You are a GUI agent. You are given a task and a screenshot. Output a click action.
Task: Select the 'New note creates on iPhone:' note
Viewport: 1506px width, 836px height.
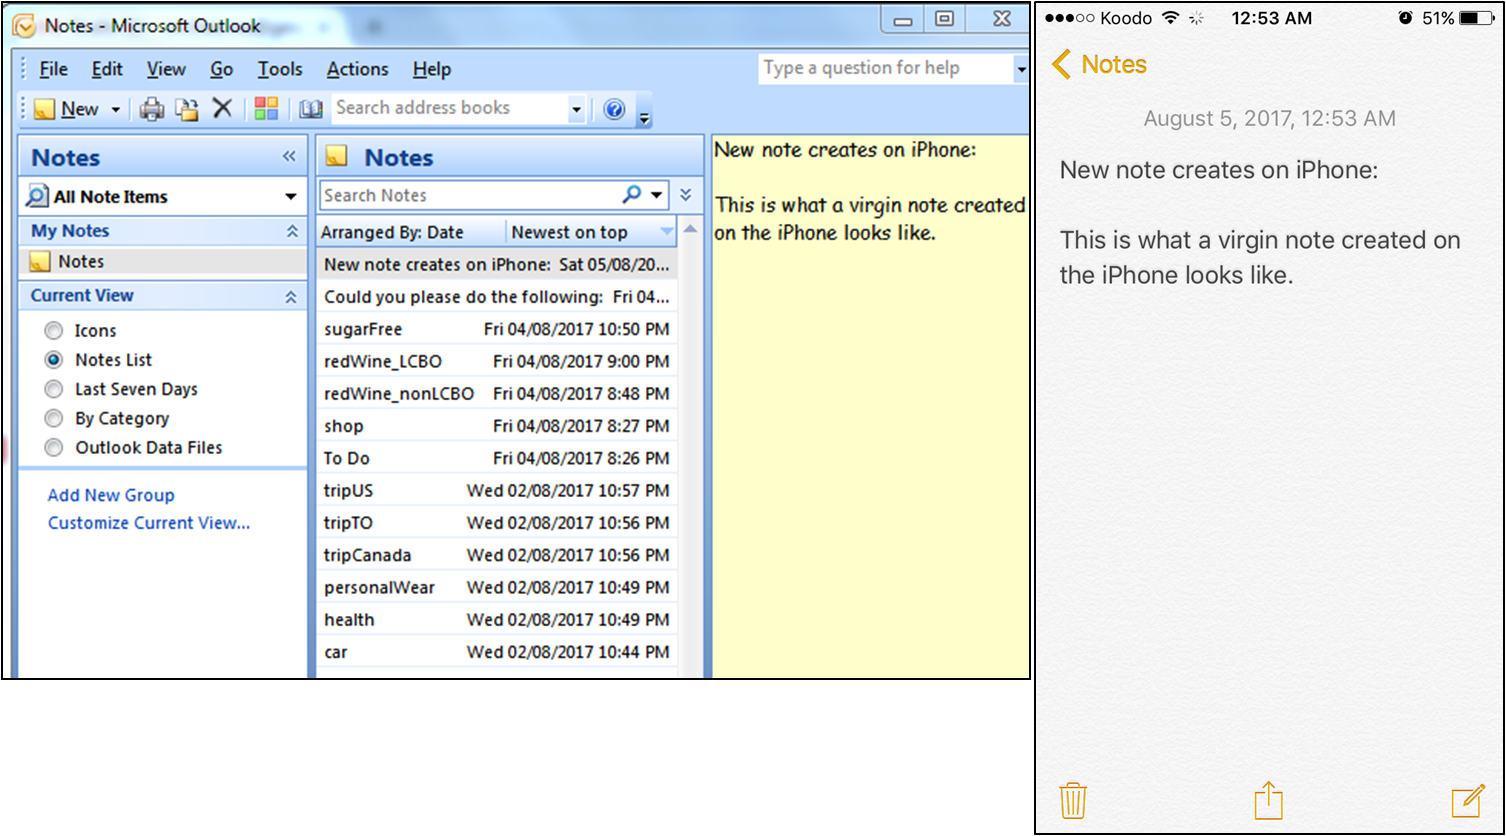(x=497, y=265)
